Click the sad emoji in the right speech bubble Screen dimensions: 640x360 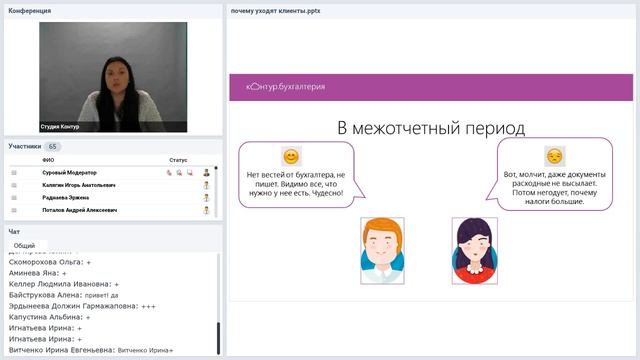click(x=554, y=156)
